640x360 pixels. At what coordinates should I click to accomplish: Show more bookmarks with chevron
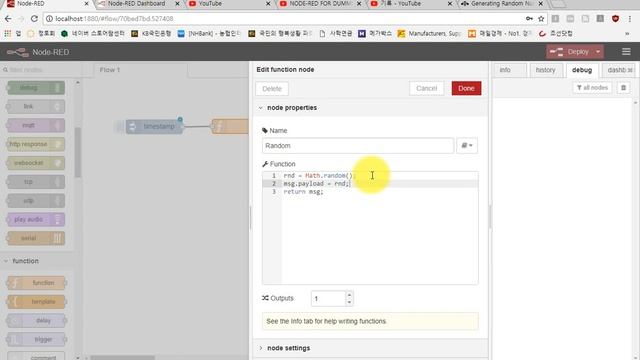[x=627, y=33]
